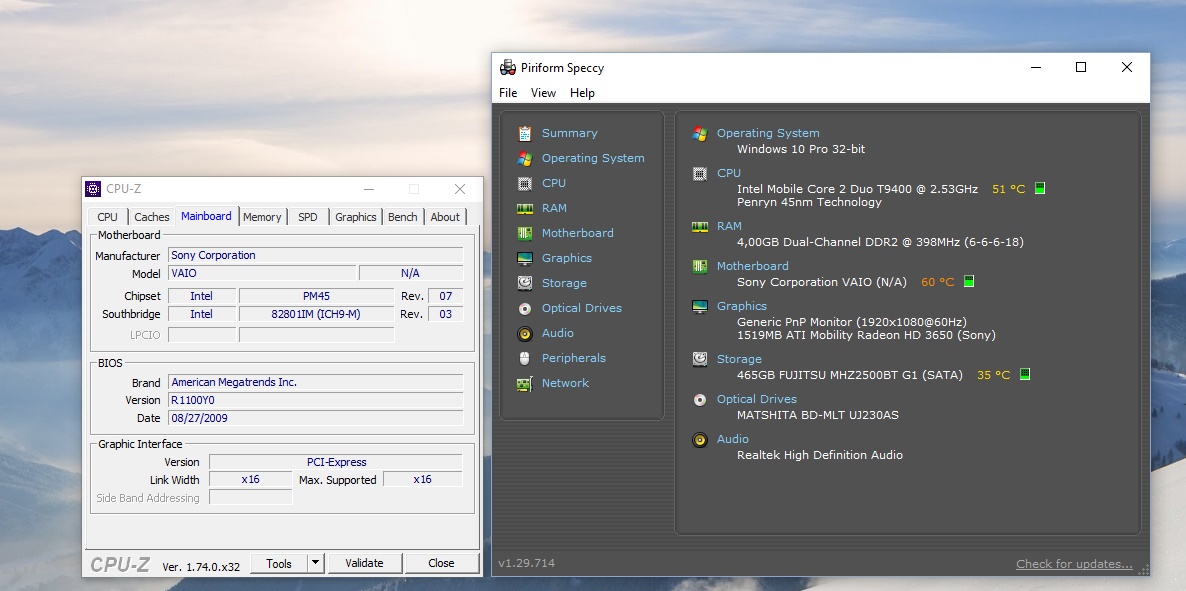Click the Peripherals mouse icon in sidebar

(525, 358)
